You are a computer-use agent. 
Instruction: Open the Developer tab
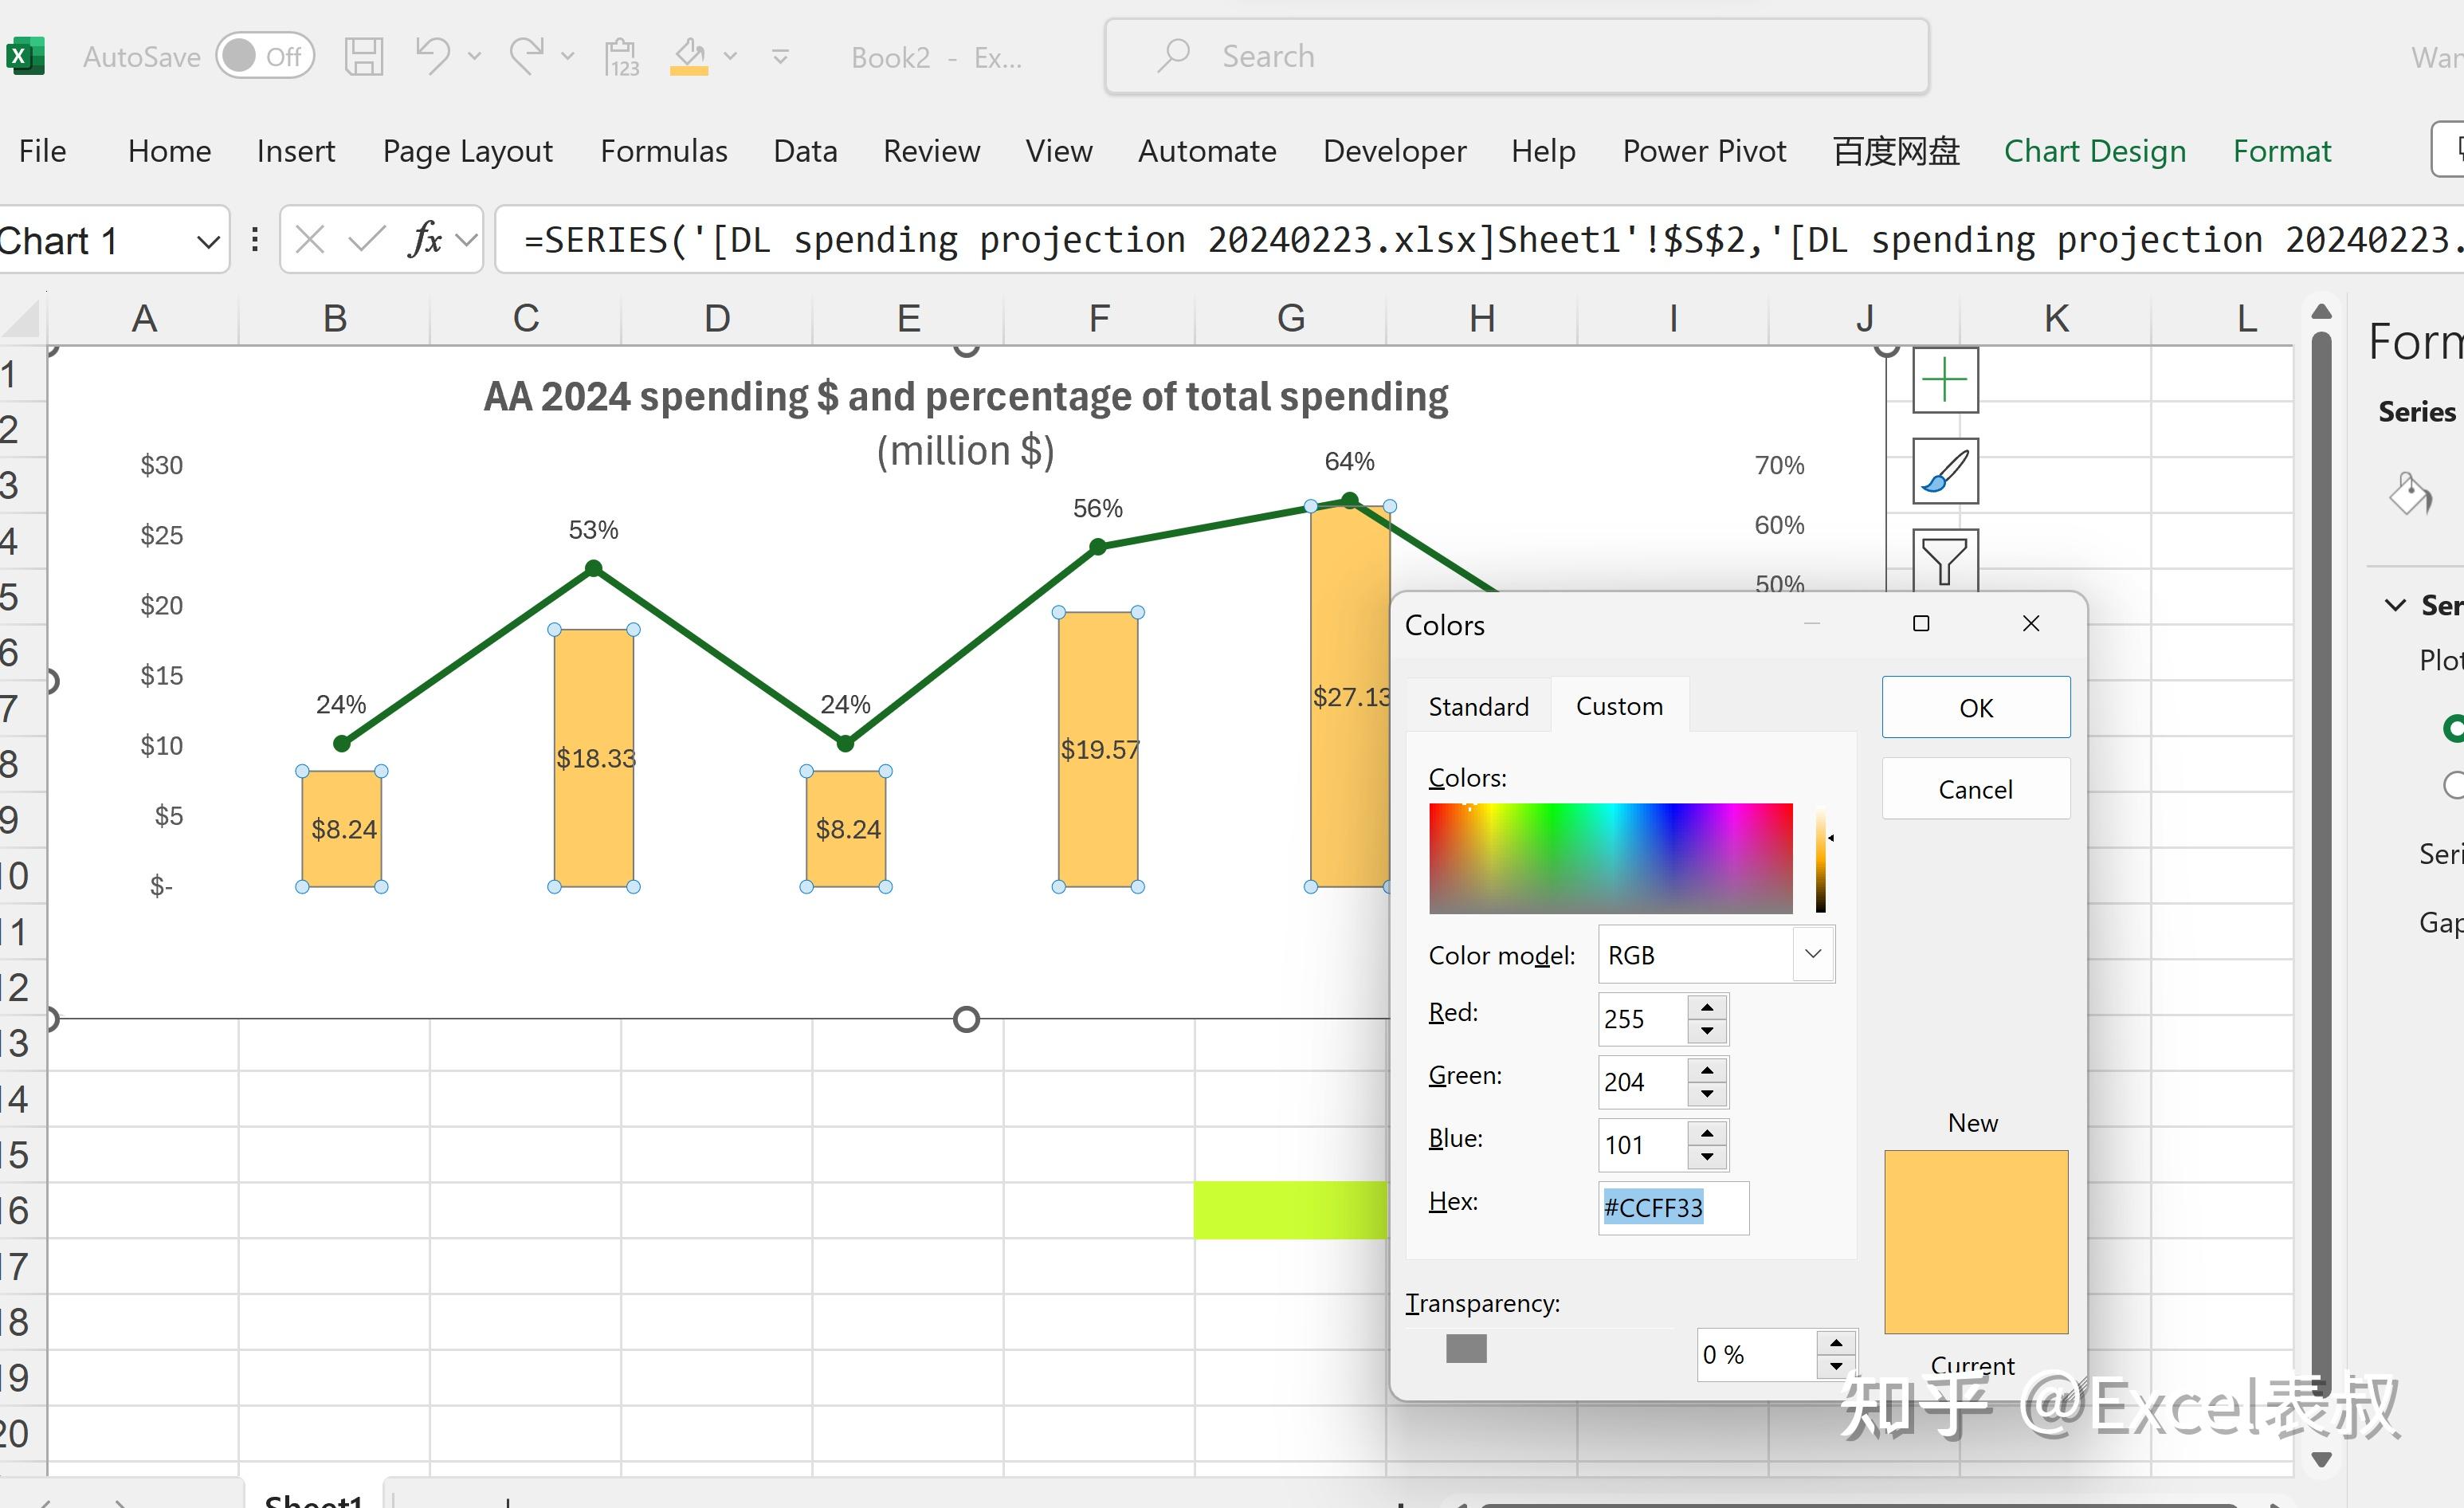pyautogui.click(x=1395, y=151)
